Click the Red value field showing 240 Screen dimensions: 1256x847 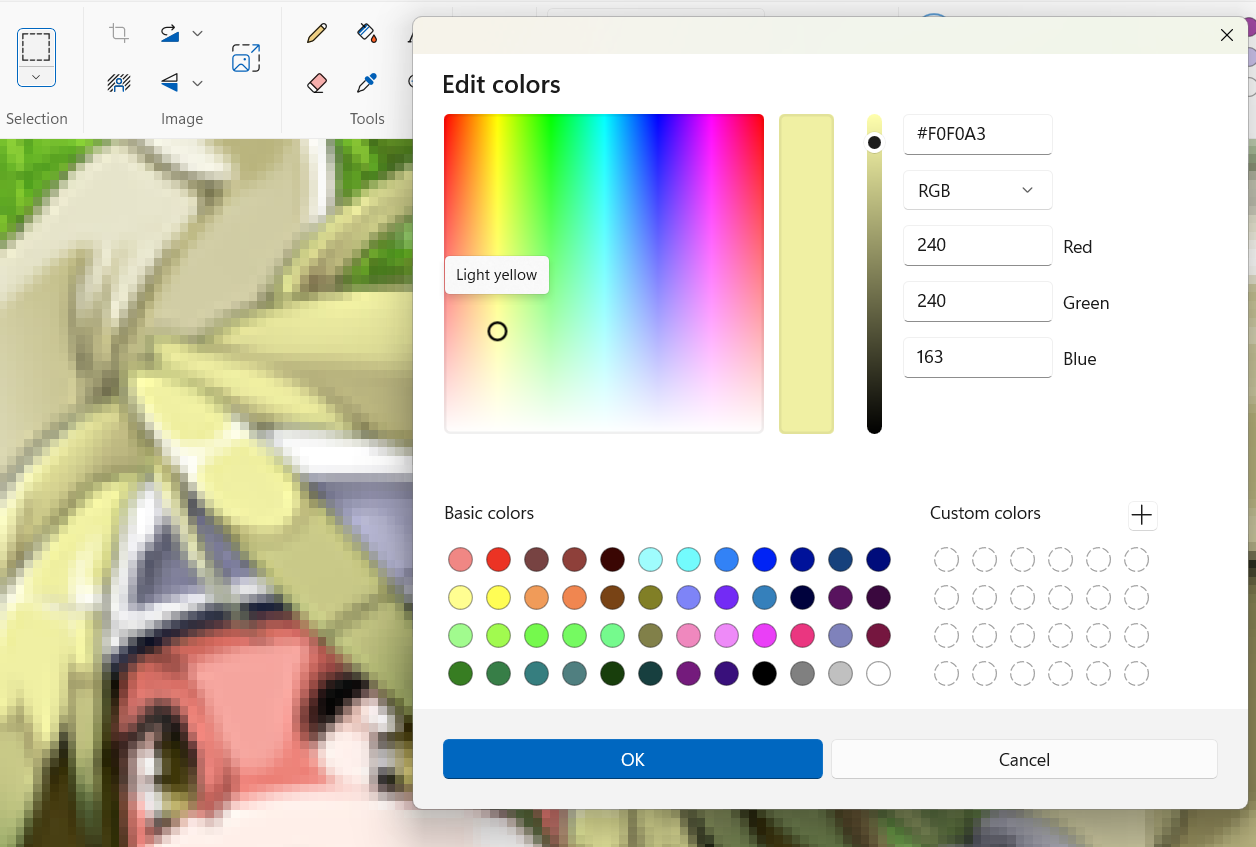[x=977, y=245]
